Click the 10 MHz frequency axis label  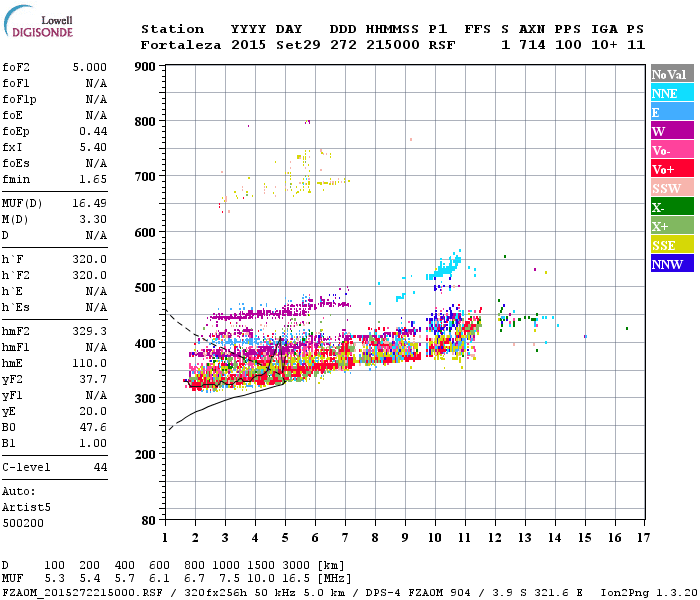point(435,538)
